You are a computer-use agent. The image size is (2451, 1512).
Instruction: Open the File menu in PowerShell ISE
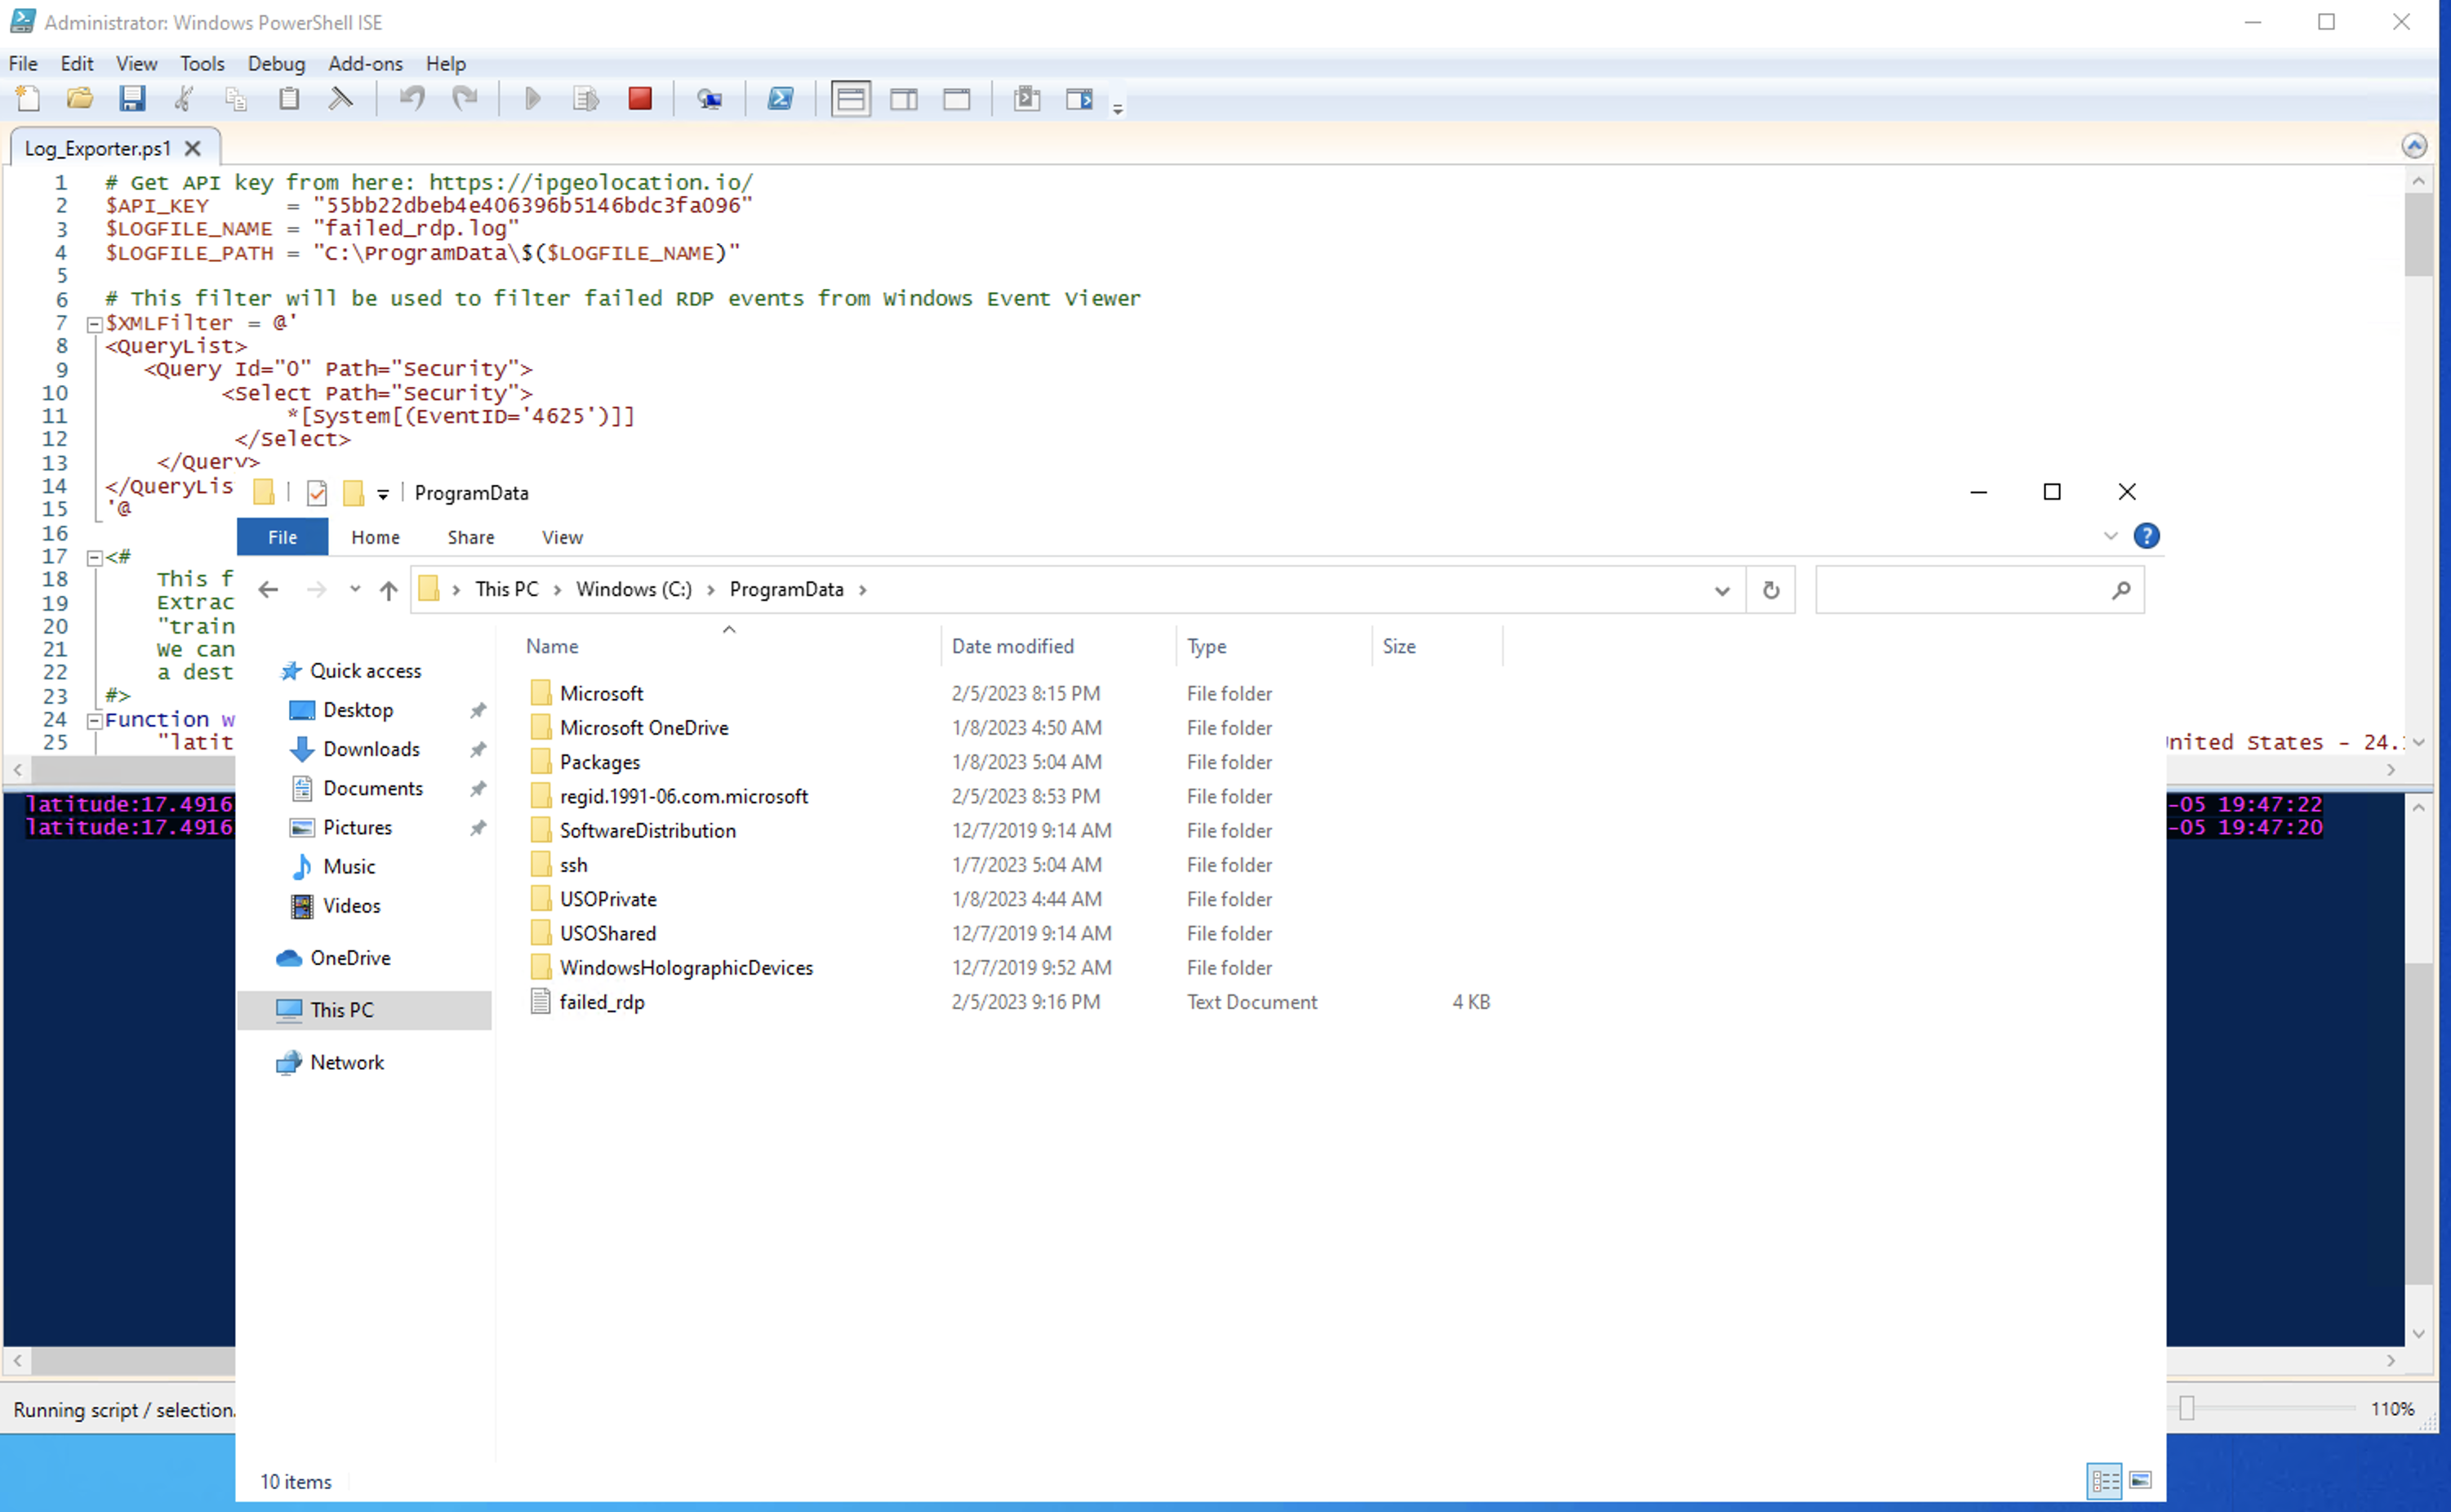(23, 64)
